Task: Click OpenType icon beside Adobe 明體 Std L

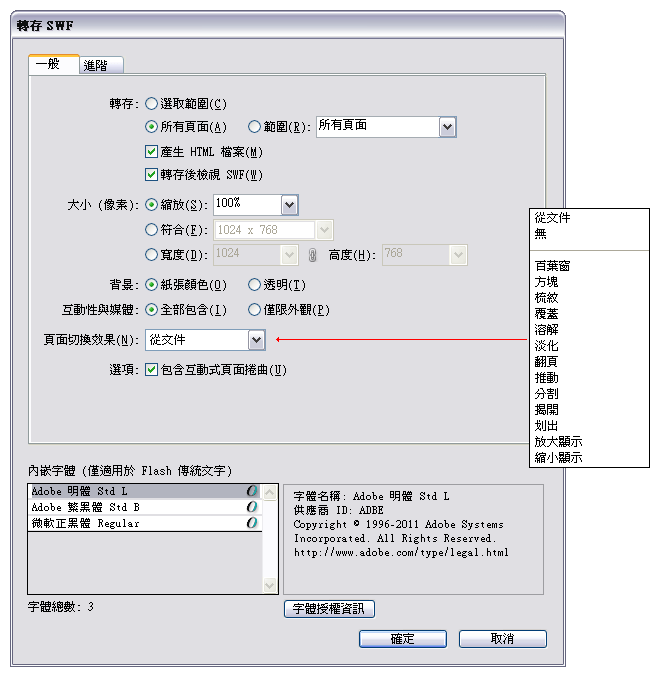Action: [x=252, y=491]
